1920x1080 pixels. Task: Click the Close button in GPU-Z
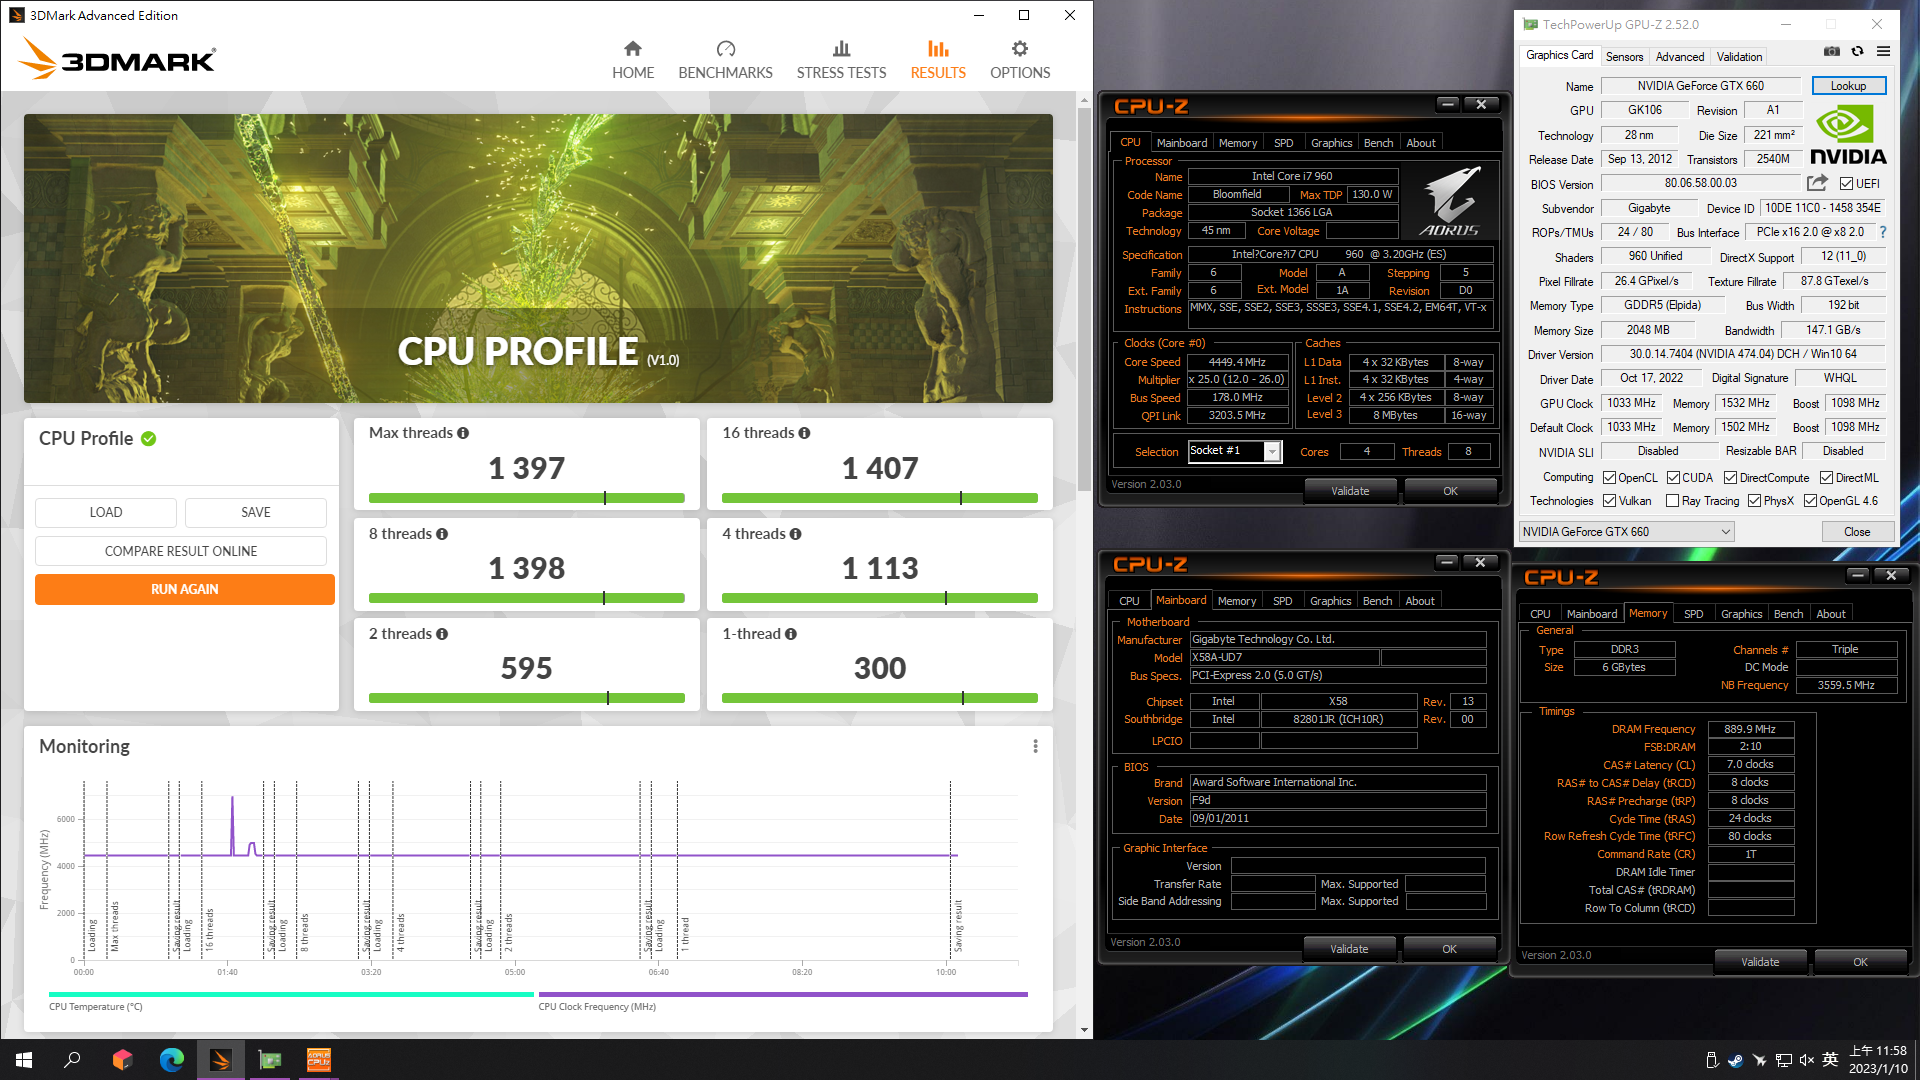click(x=1856, y=532)
